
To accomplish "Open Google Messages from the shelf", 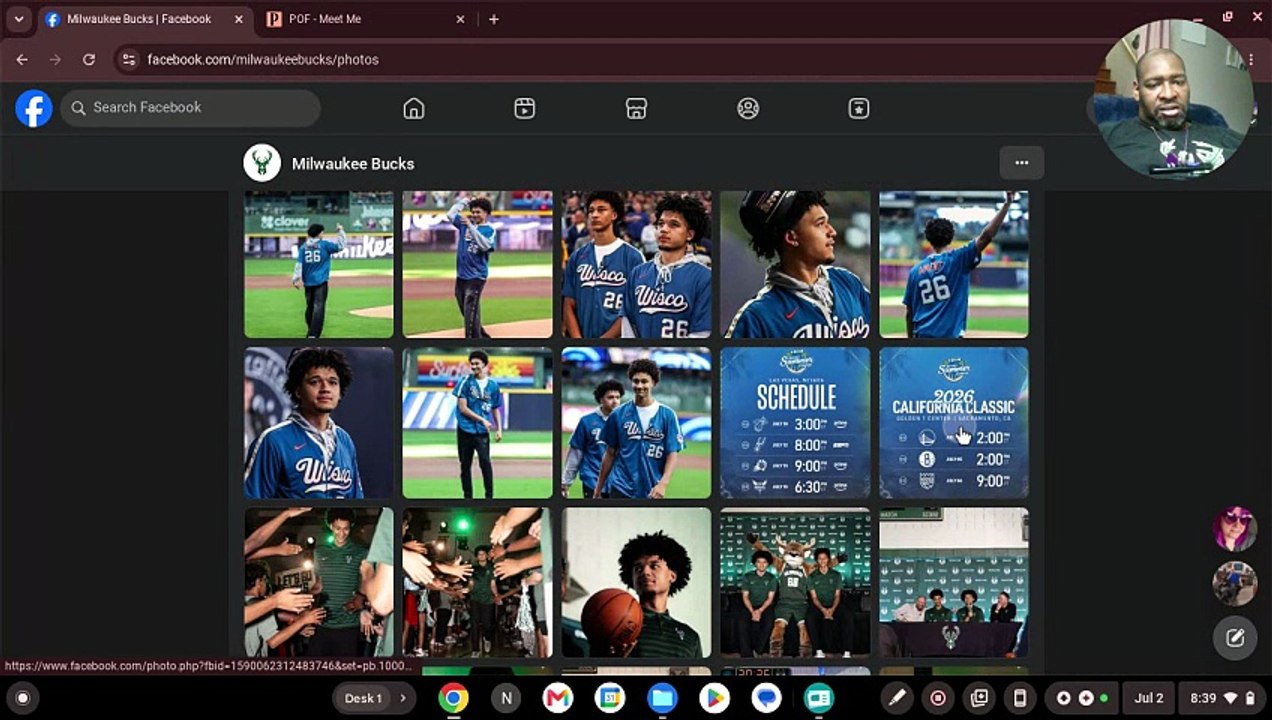I will [767, 698].
